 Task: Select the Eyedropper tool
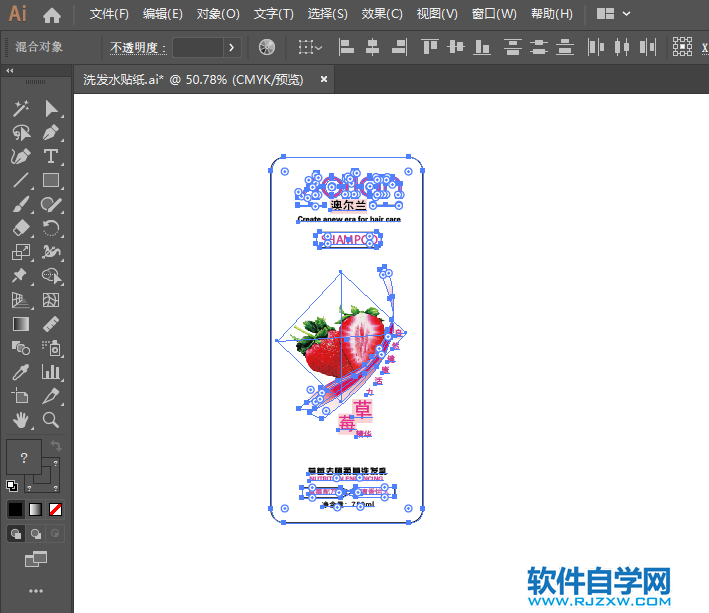click(21, 372)
